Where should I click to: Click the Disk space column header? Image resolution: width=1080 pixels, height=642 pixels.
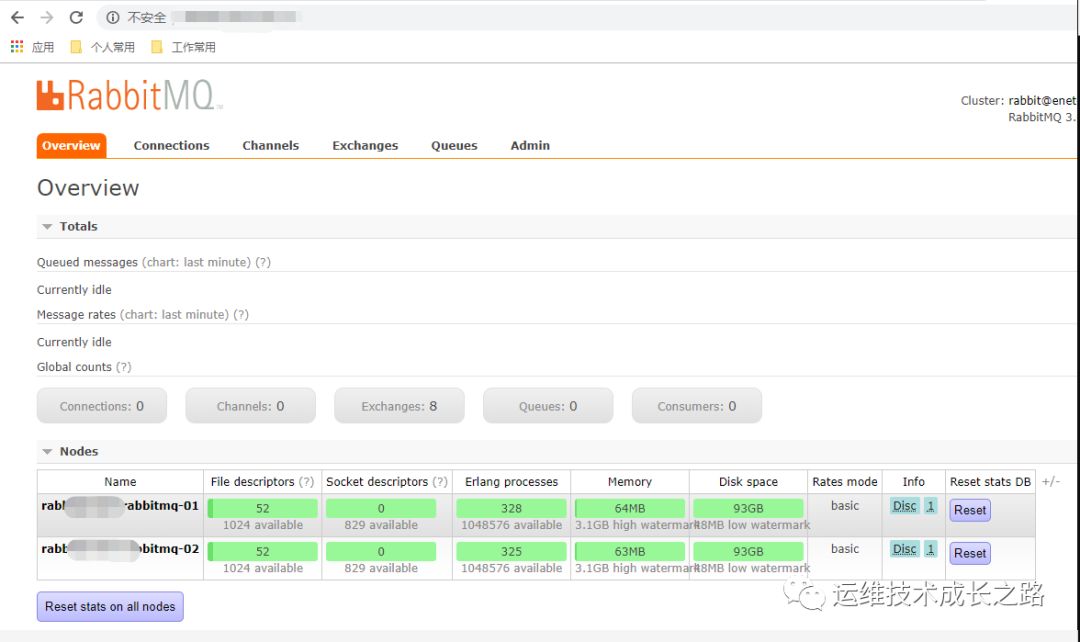(748, 482)
